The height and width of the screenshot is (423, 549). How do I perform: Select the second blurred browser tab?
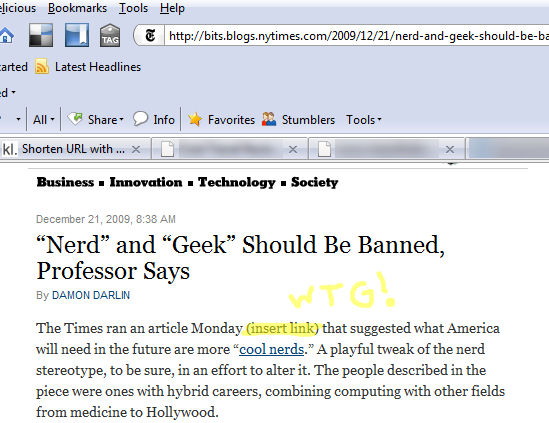point(230,150)
